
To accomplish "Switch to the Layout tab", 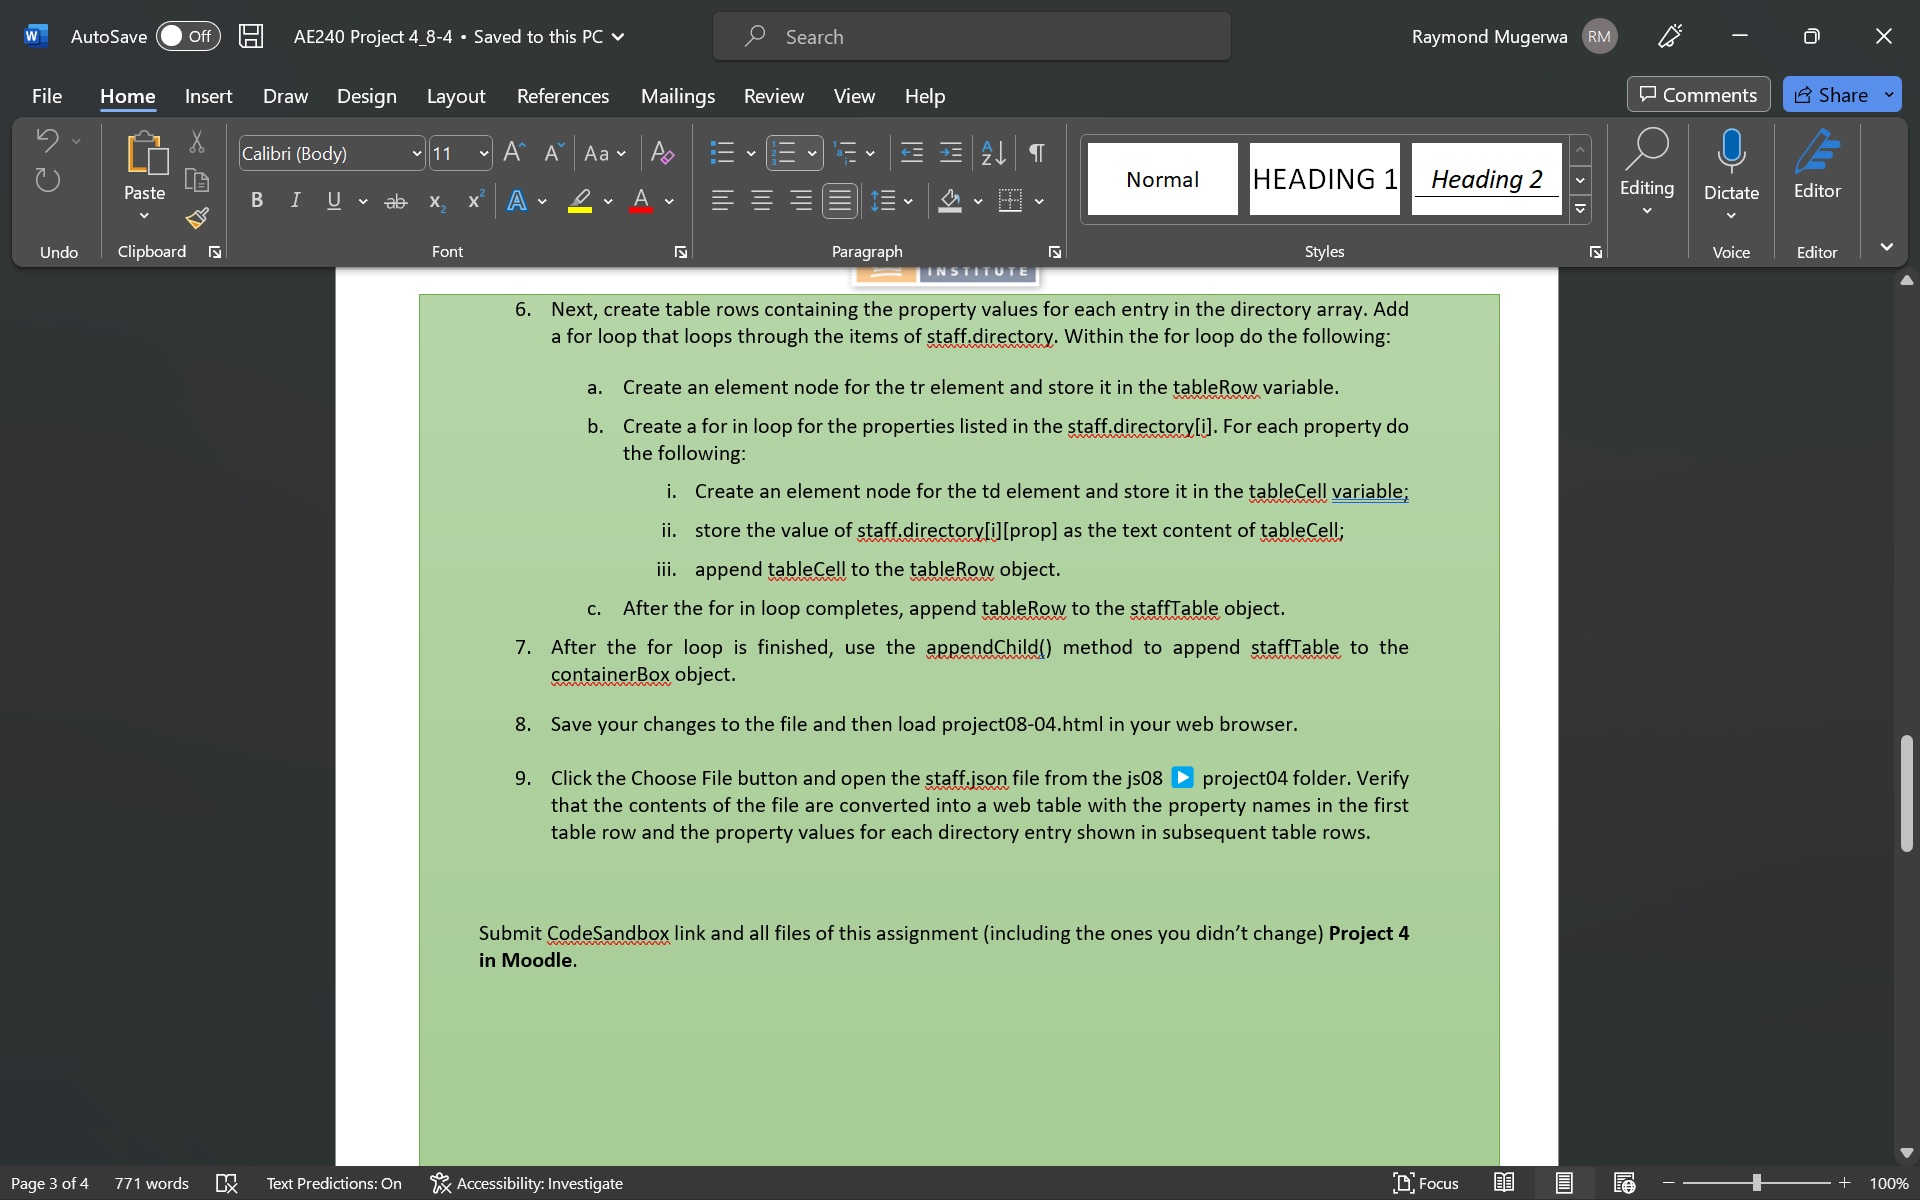I will tap(455, 96).
